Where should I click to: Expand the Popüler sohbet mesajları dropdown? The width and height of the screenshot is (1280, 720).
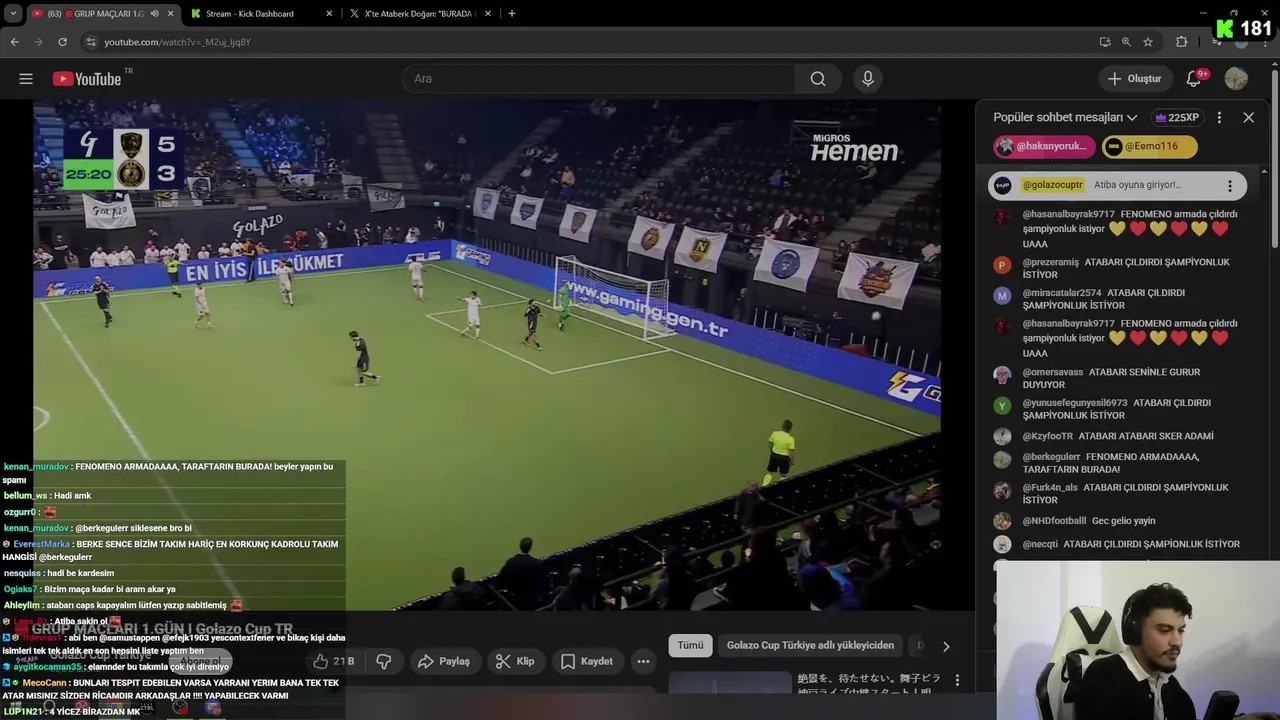pyautogui.click(x=1065, y=117)
